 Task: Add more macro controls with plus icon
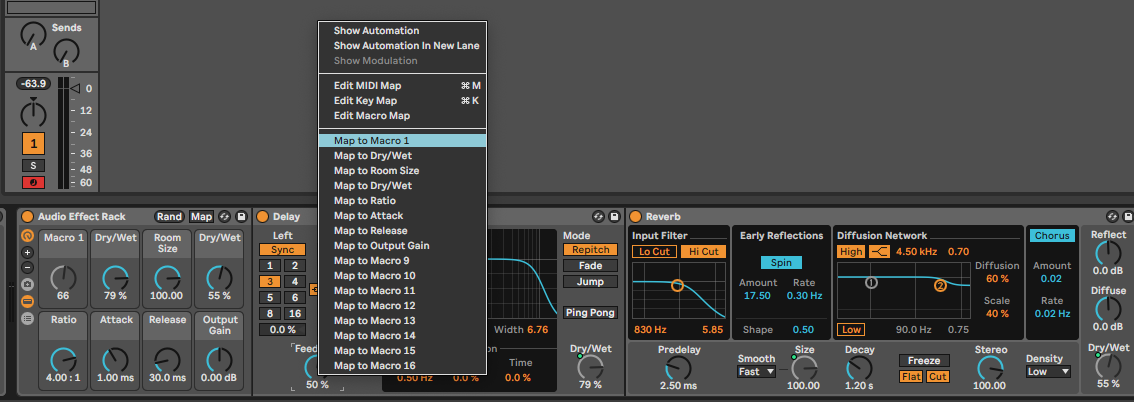(x=27, y=252)
